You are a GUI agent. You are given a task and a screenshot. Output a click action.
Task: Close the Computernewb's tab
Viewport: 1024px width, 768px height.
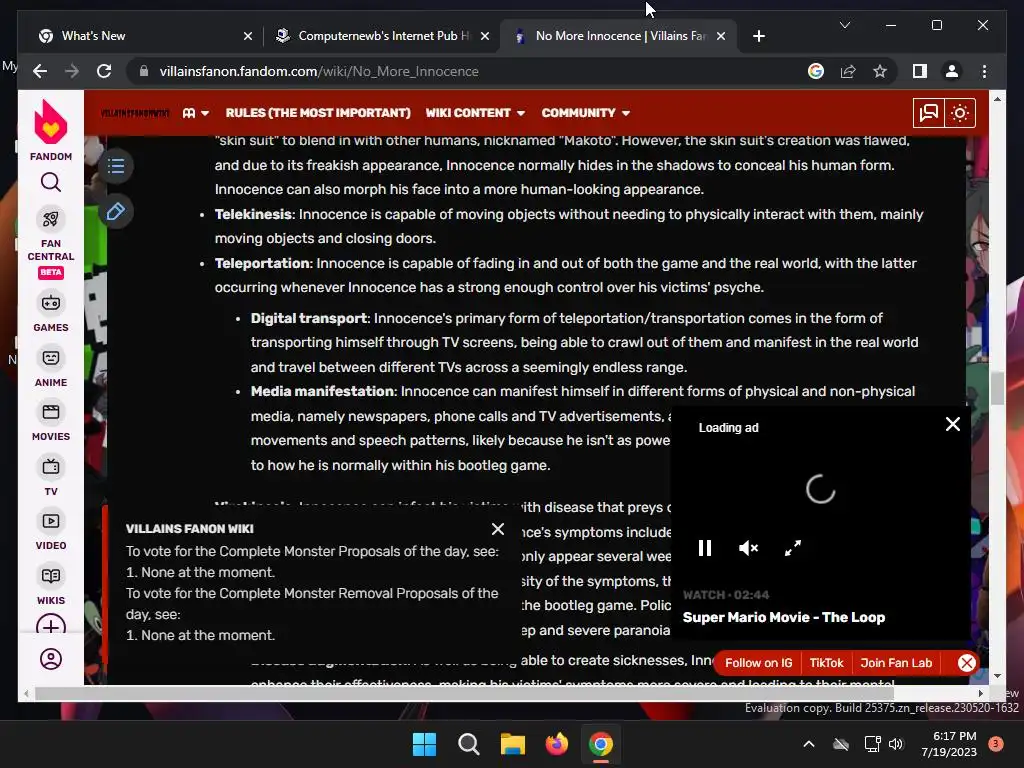485,36
